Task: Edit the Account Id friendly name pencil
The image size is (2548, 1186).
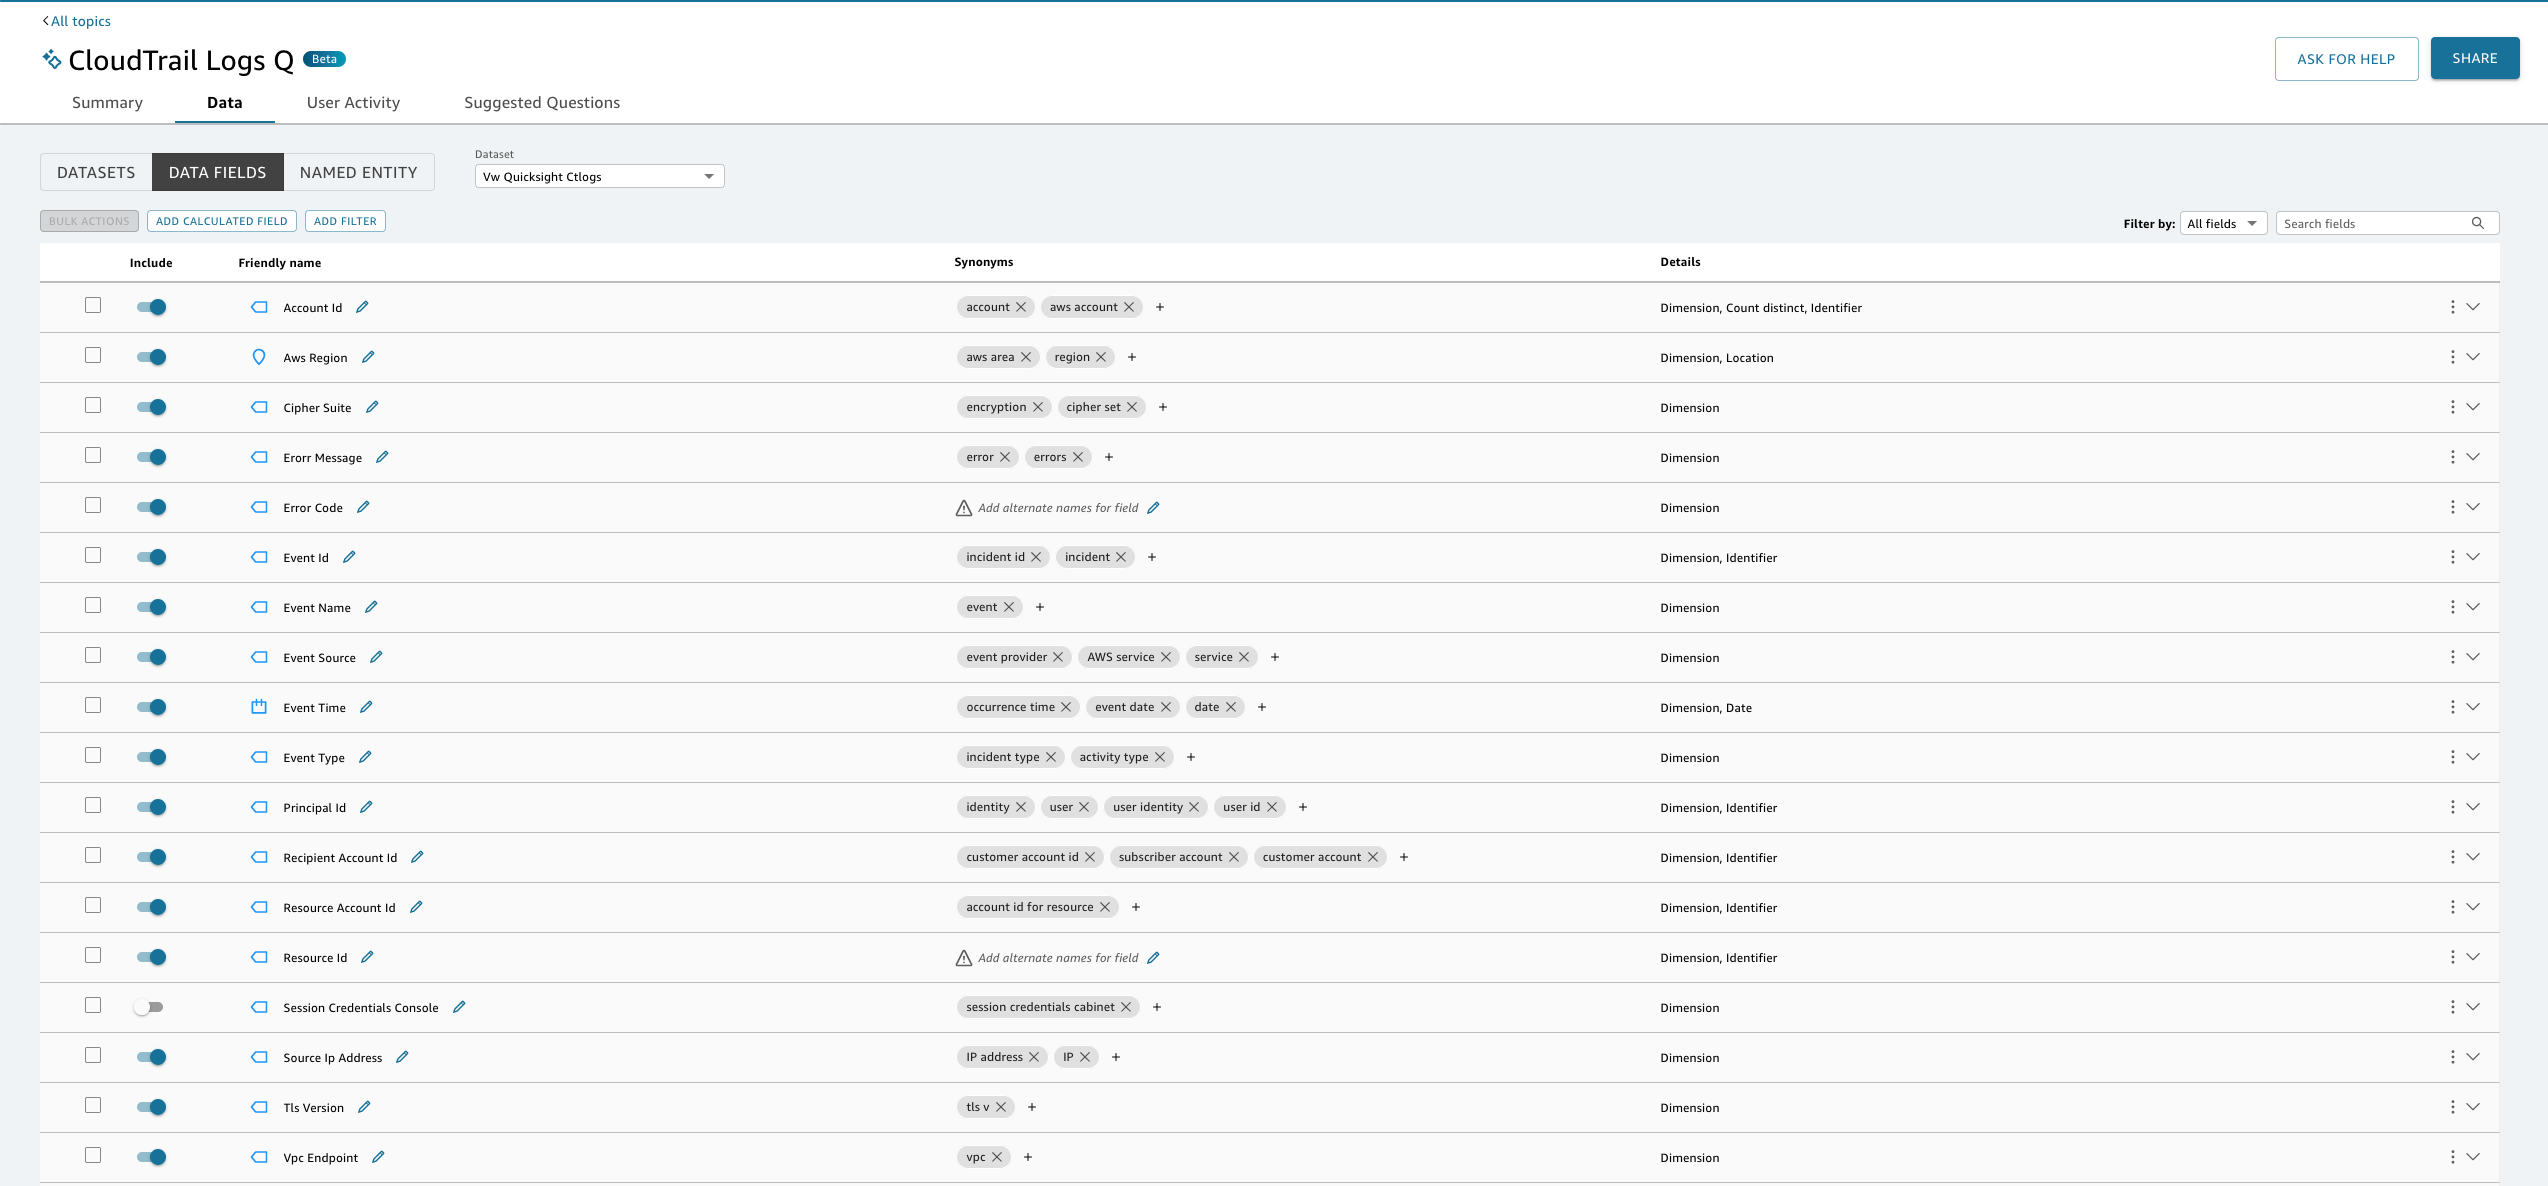Action: click(x=362, y=307)
